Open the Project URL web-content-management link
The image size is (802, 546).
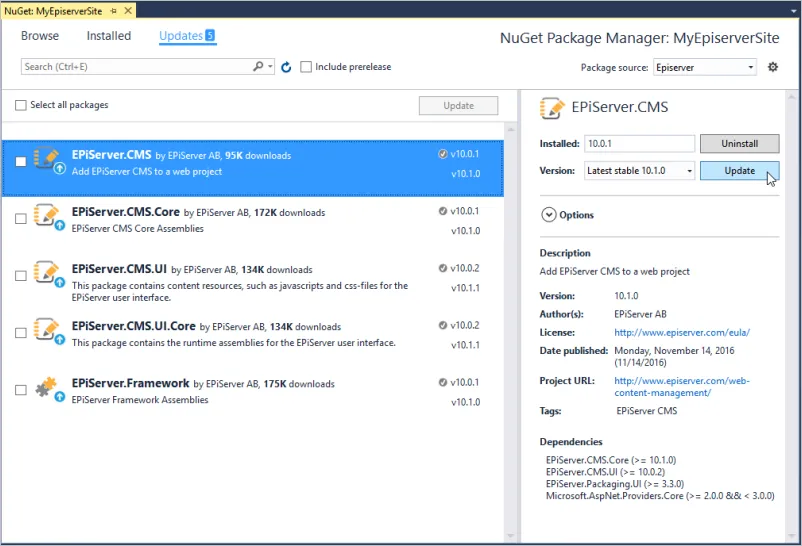click(682, 387)
